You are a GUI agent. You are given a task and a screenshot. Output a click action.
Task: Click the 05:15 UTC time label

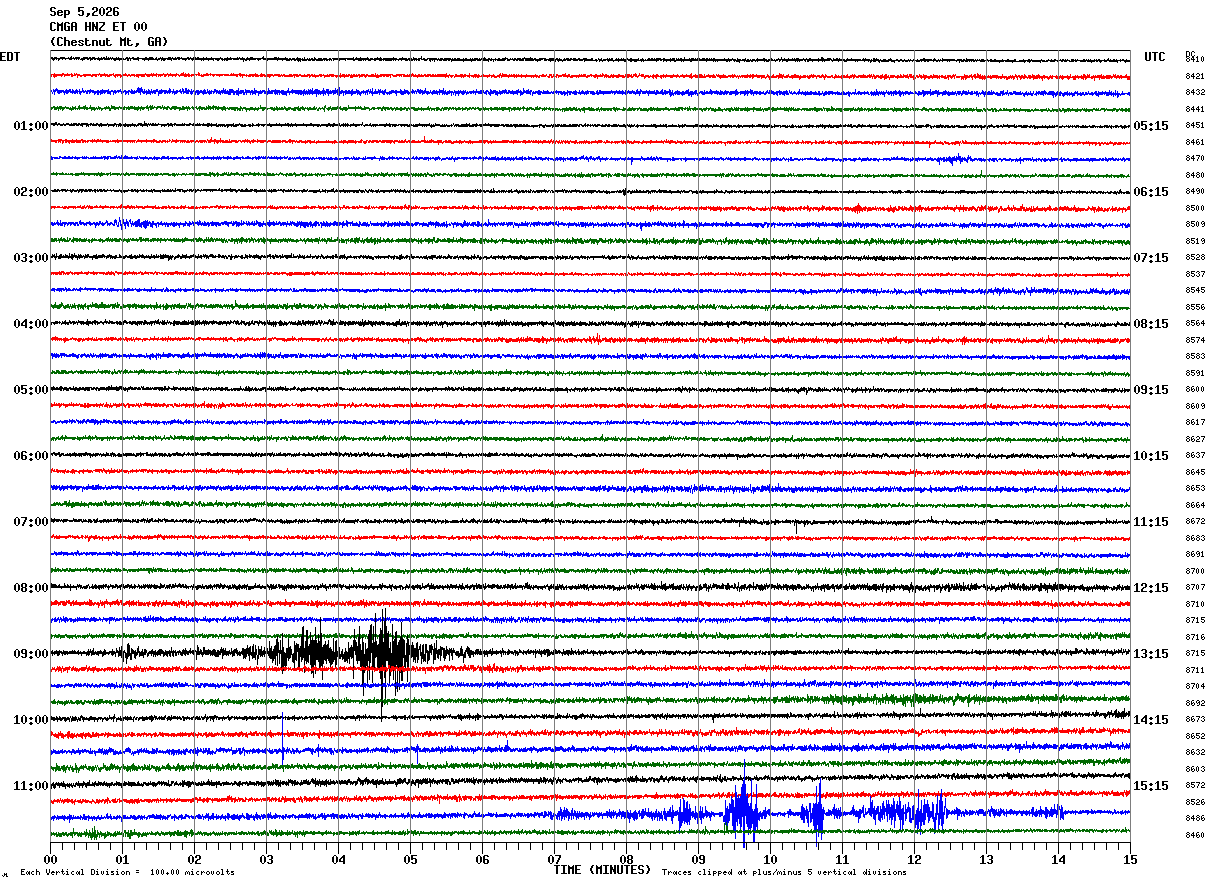pos(1151,126)
